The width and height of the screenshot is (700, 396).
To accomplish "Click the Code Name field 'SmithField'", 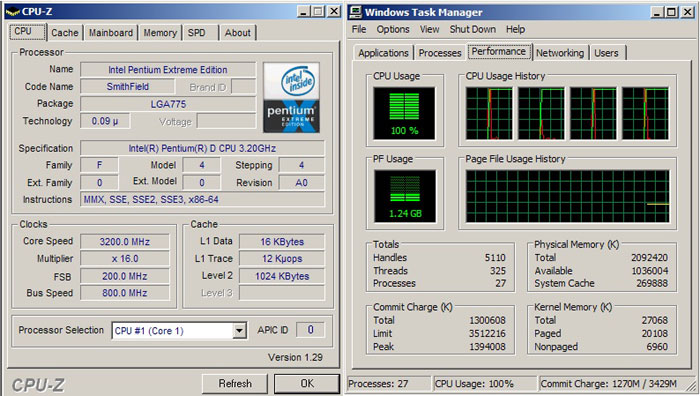I will [128, 87].
